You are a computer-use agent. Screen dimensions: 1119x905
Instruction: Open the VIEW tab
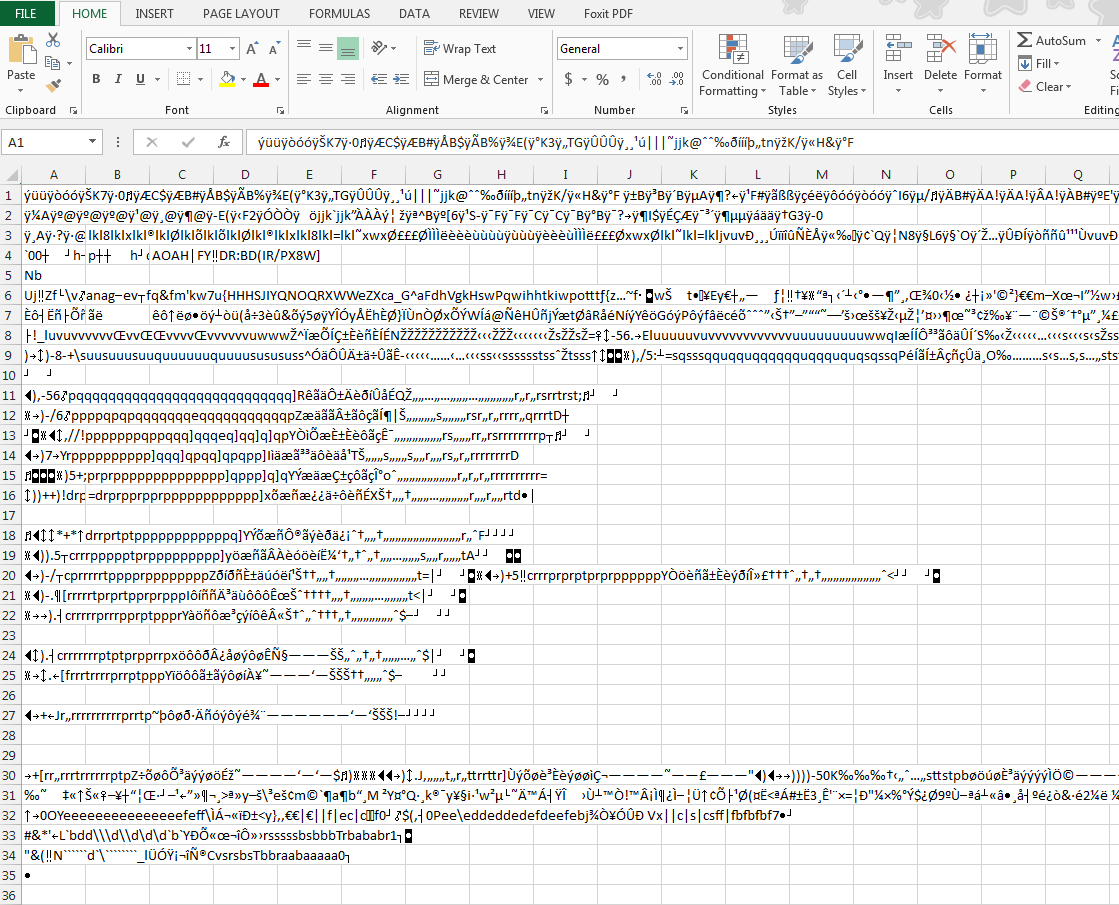(541, 14)
